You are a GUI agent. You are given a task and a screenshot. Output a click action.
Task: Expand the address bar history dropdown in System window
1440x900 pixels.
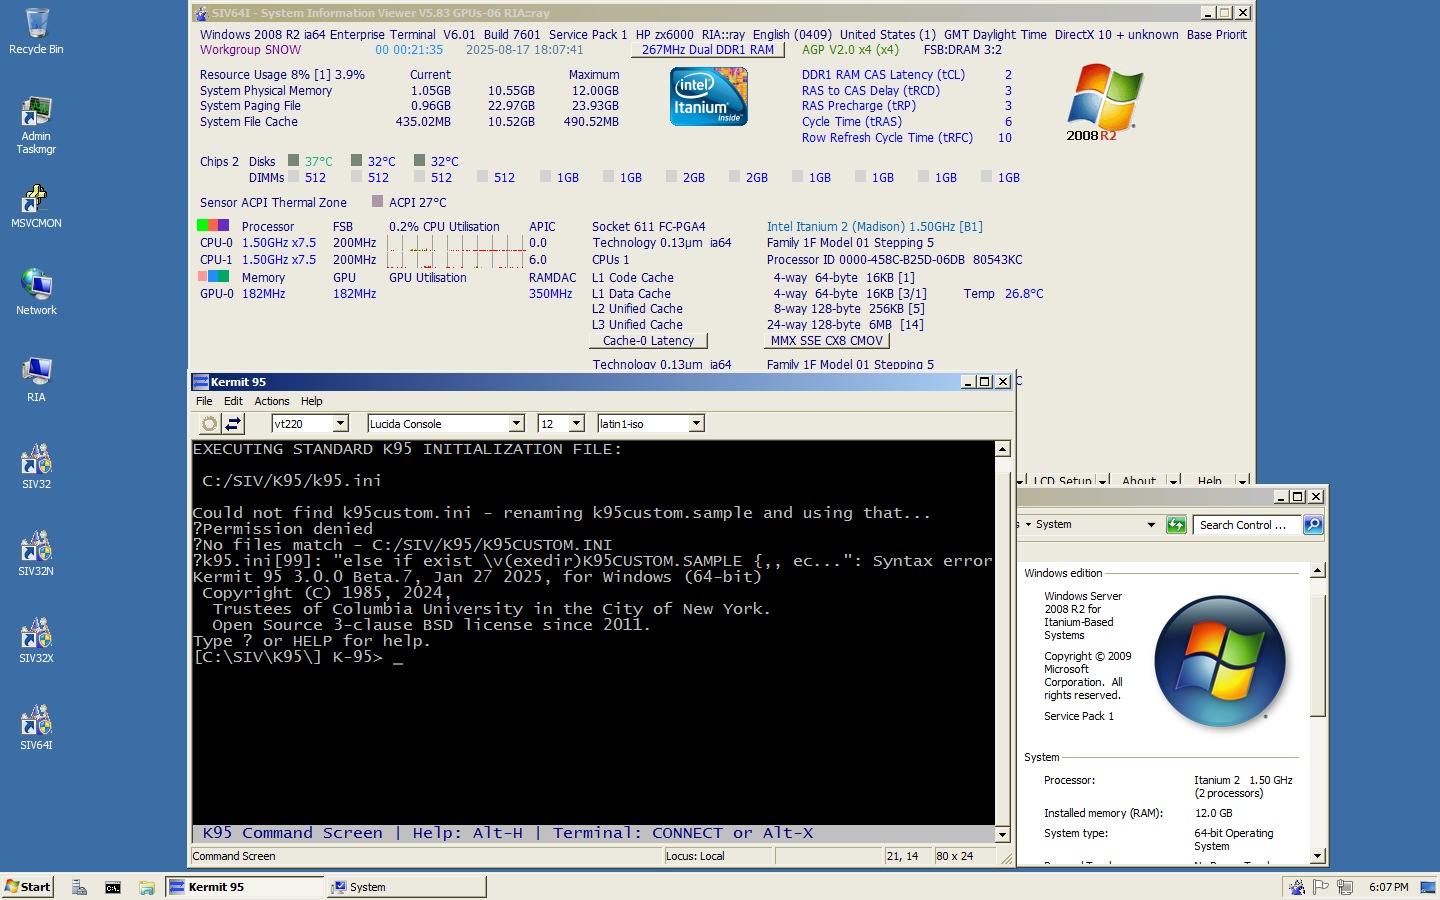[x=1151, y=525]
